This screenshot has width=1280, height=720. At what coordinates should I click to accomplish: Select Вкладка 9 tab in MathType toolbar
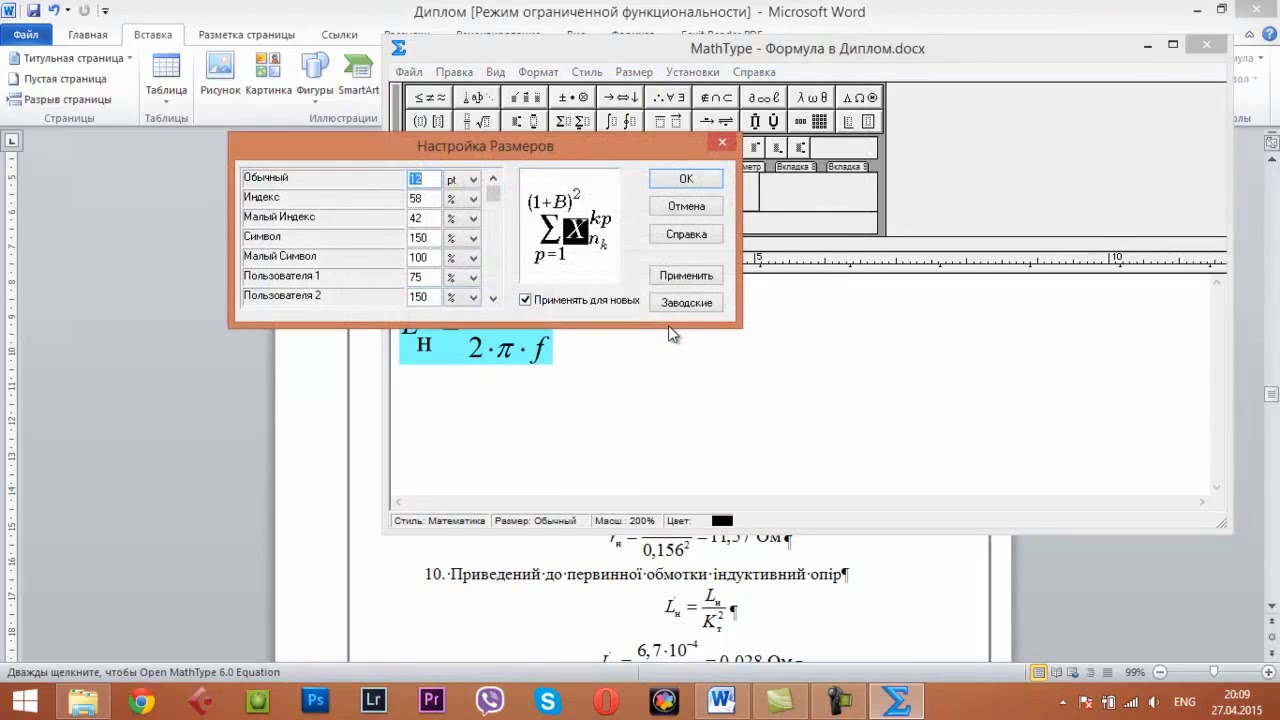[x=847, y=167]
